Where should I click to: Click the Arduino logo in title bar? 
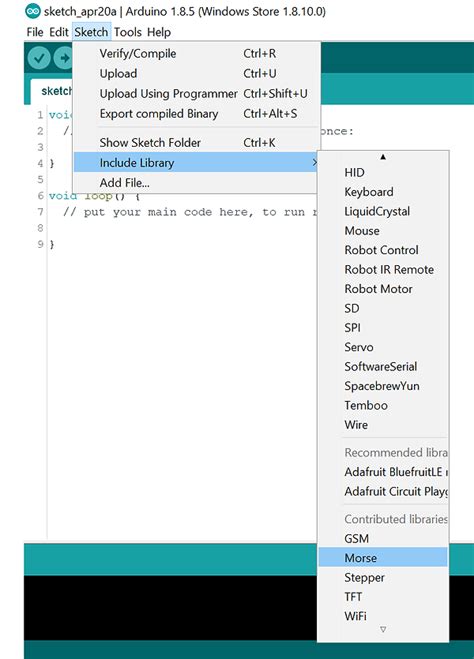tap(32, 11)
